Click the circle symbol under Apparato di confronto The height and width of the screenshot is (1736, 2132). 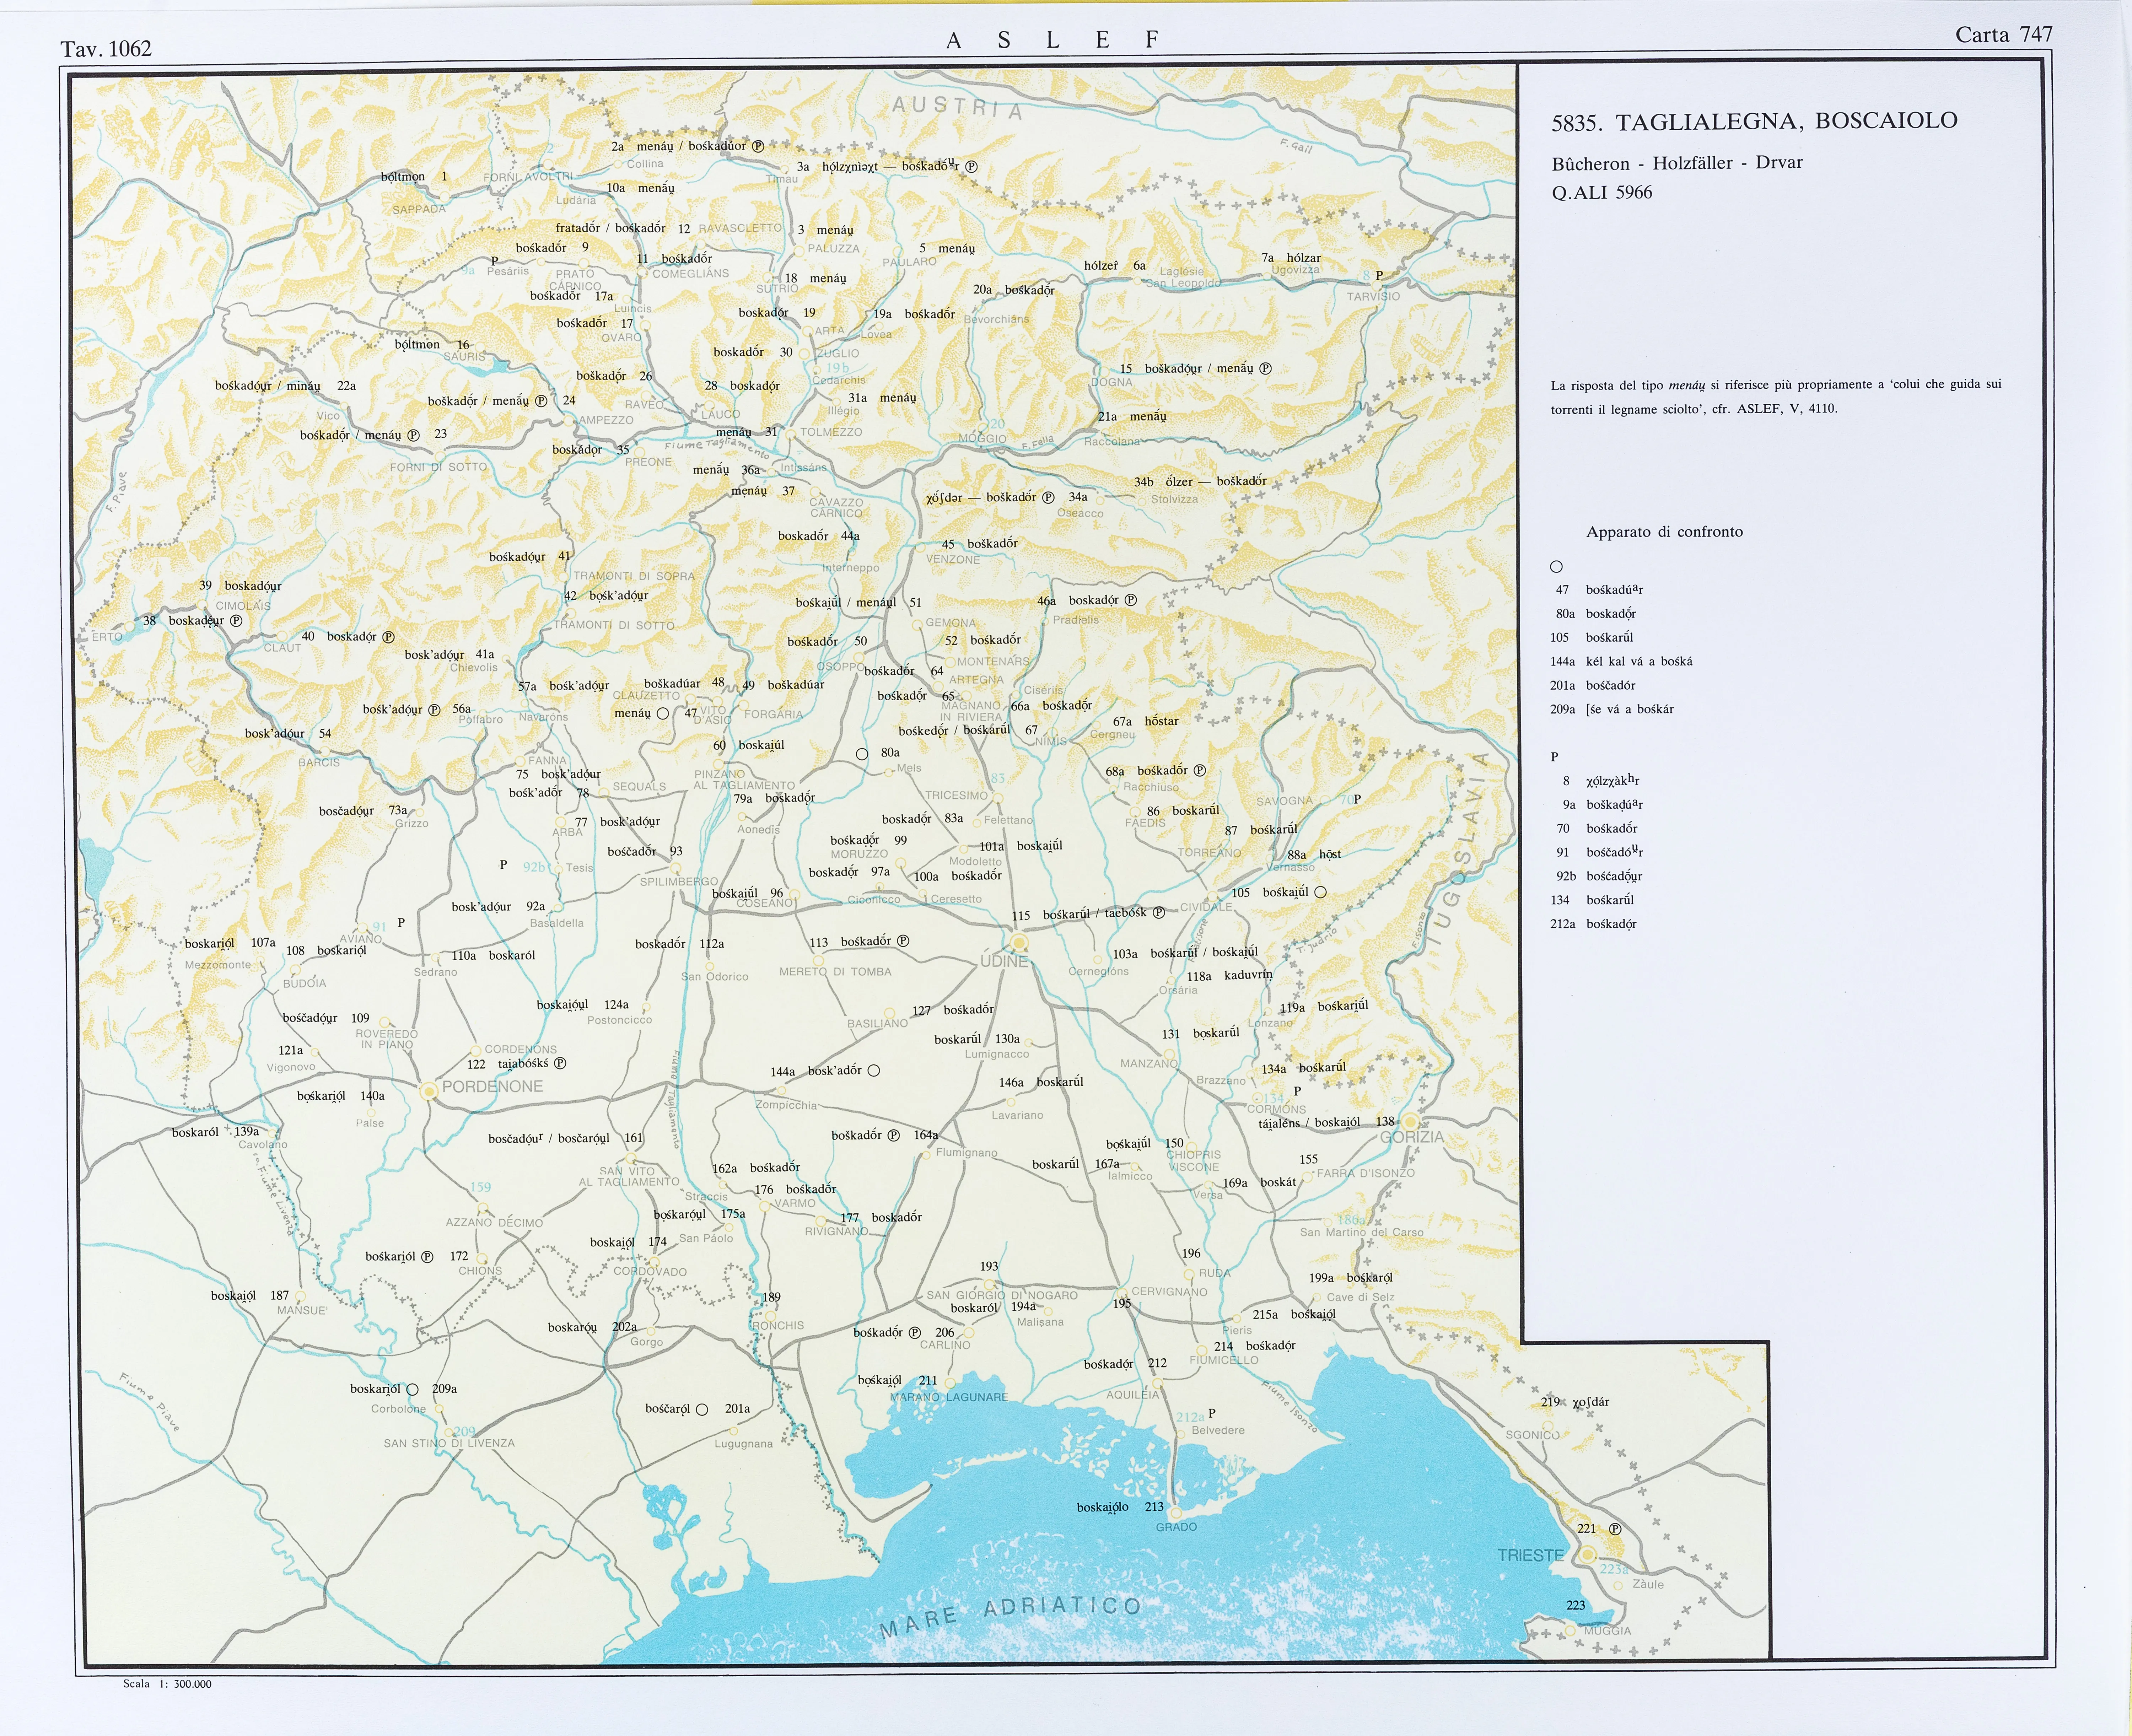(1556, 567)
